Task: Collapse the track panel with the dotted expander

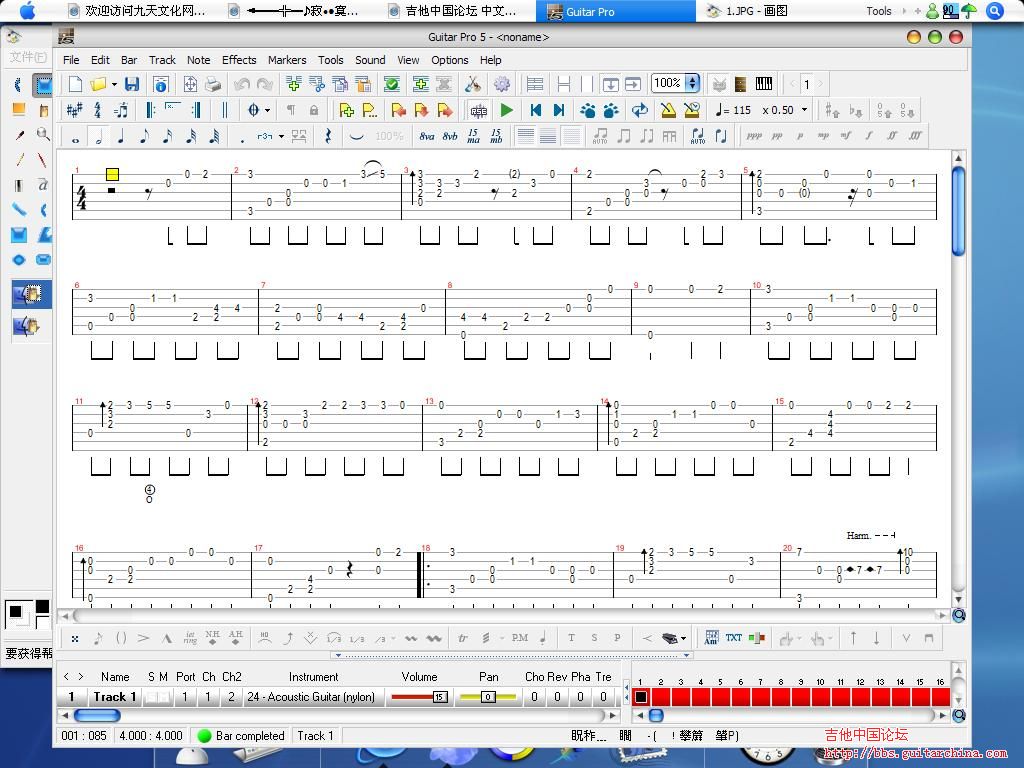Action: click(x=511, y=655)
